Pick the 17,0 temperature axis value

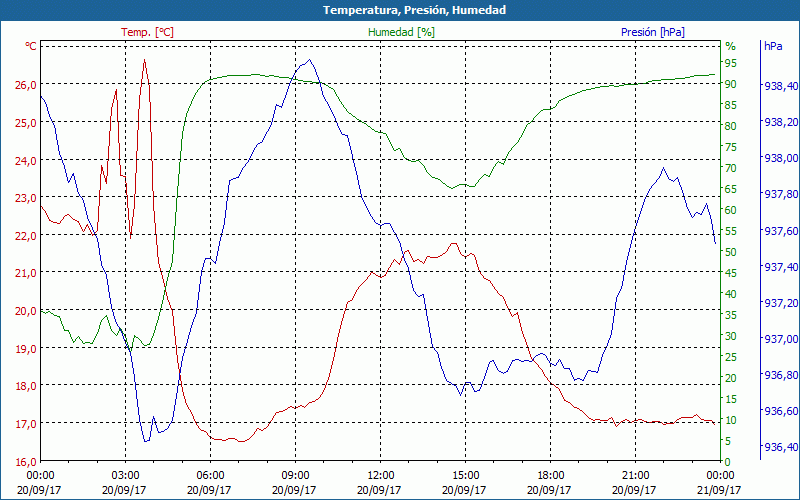(25, 424)
